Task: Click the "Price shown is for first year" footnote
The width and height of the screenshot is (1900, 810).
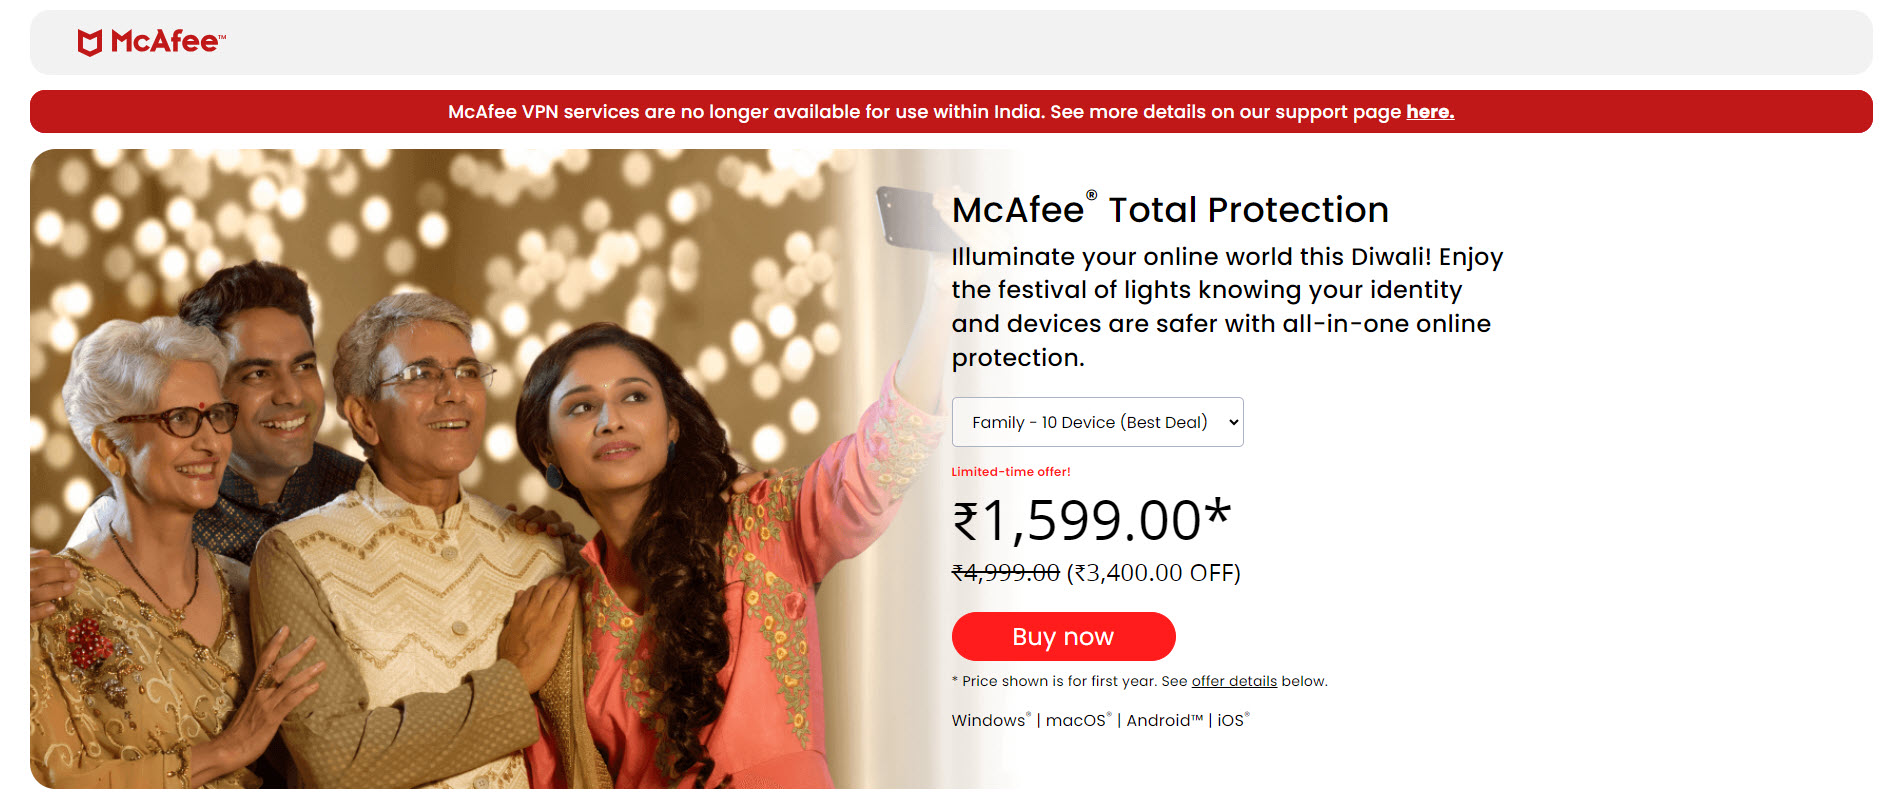Action: [1070, 681]
